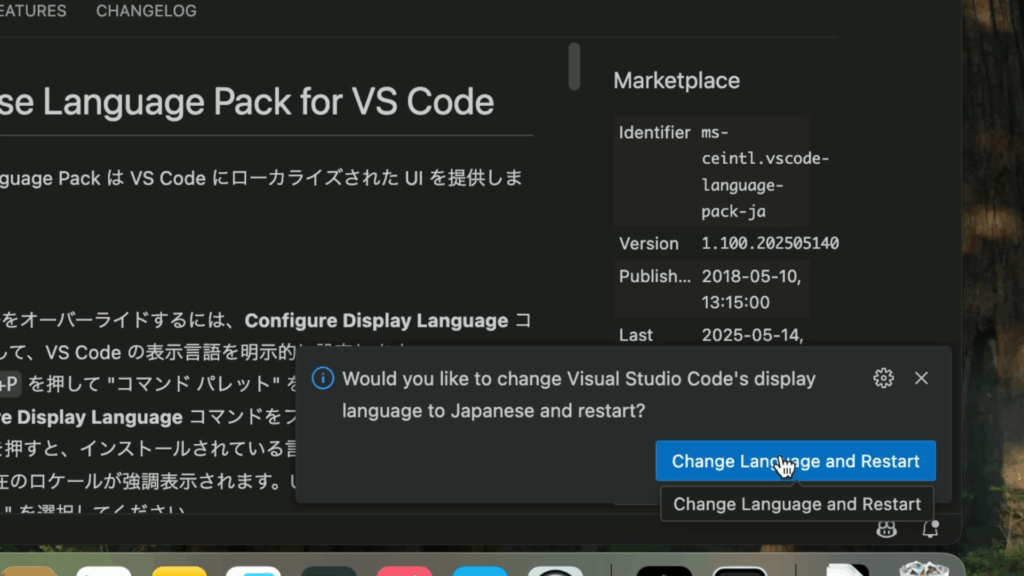The image size is (1024, 576).
Task: Dismiss the language change notification
Action: pyautogui.click(x=921, y=378)
